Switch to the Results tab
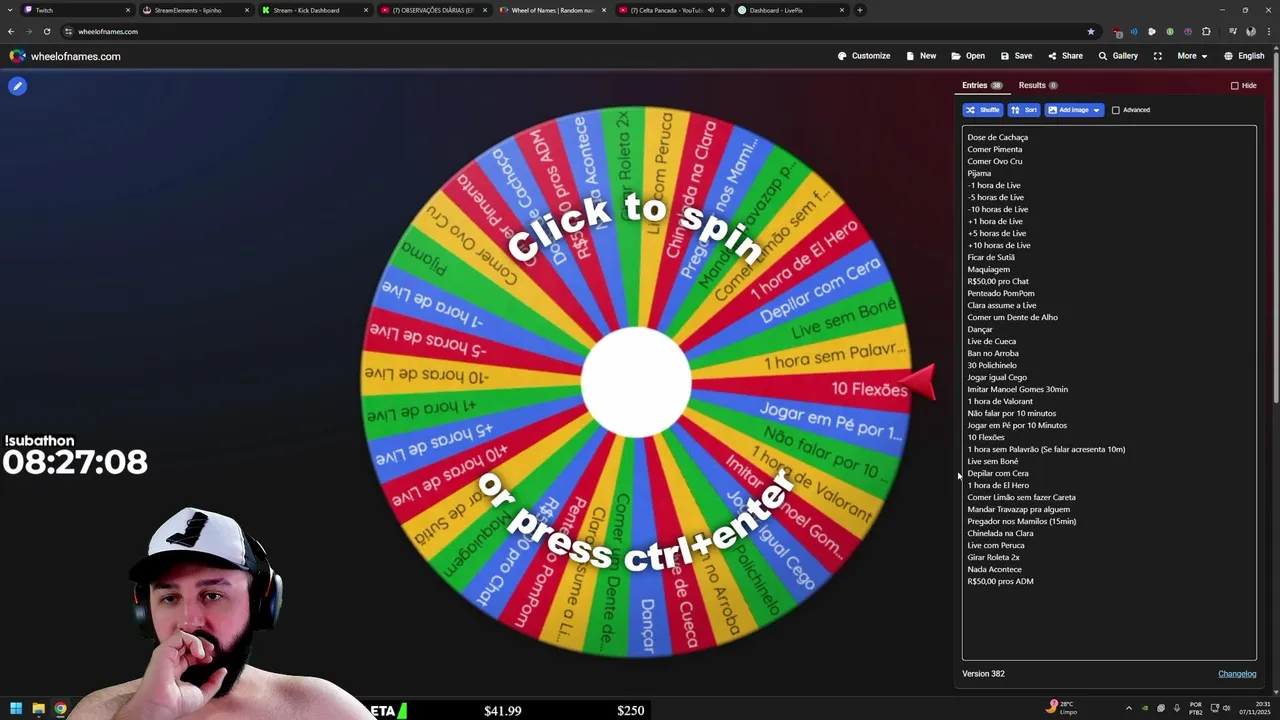The image size is (1280, 720). tap(1038, 86)
